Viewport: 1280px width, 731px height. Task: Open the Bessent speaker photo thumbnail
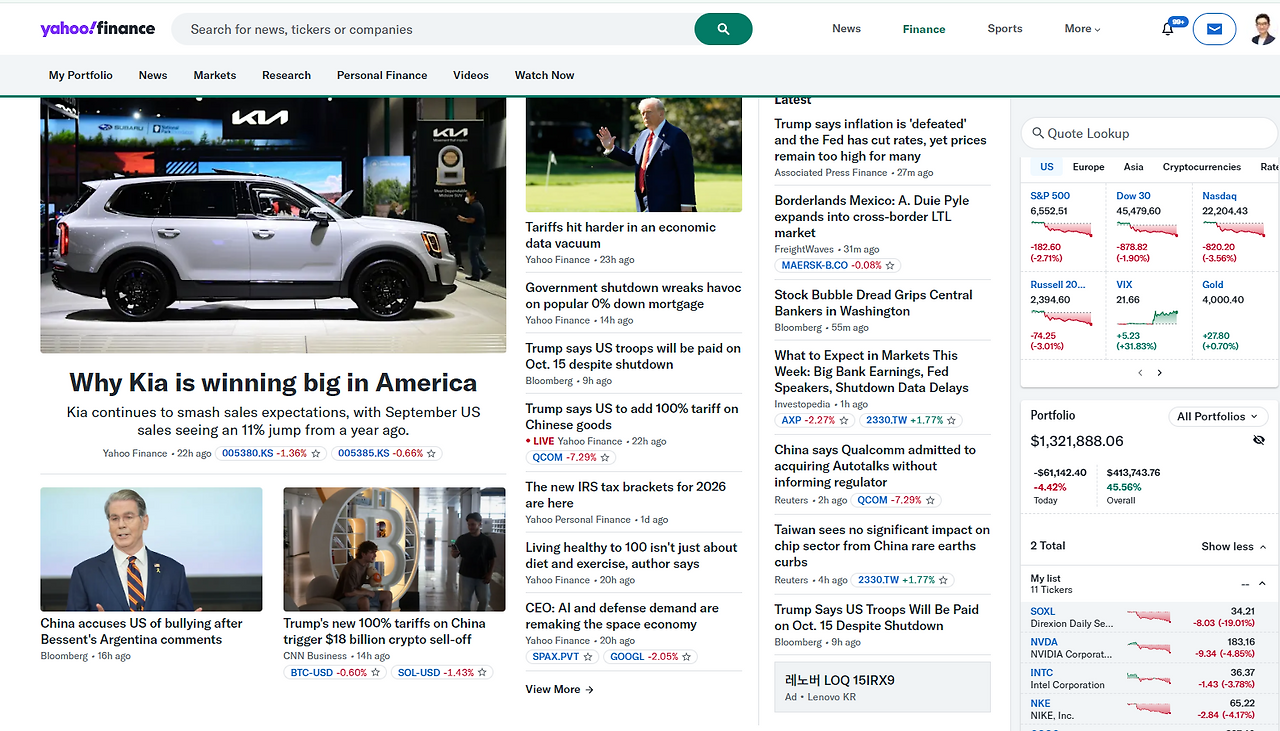[x=151, y=549]
